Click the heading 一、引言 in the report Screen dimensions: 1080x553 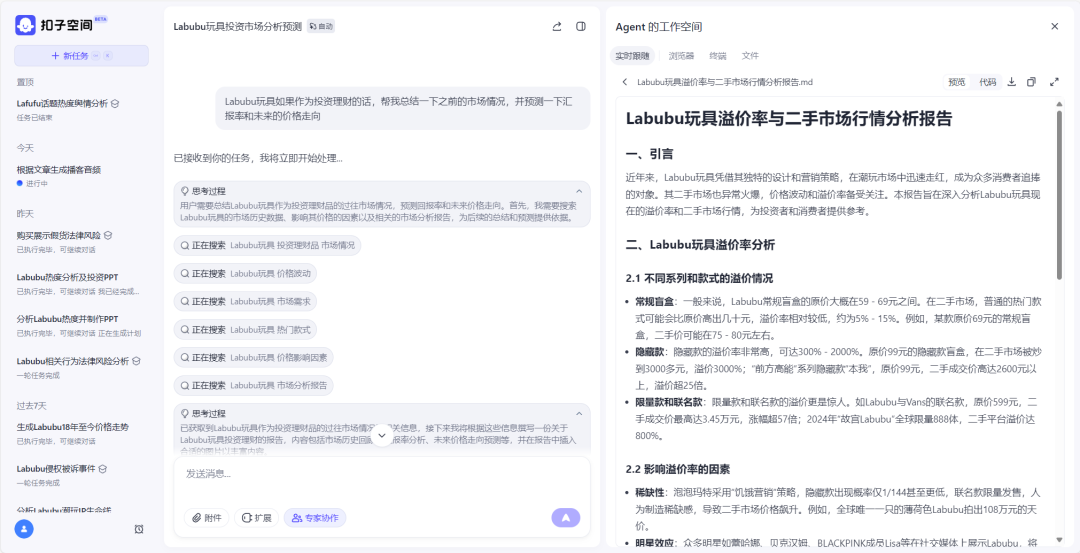point(650,154)
